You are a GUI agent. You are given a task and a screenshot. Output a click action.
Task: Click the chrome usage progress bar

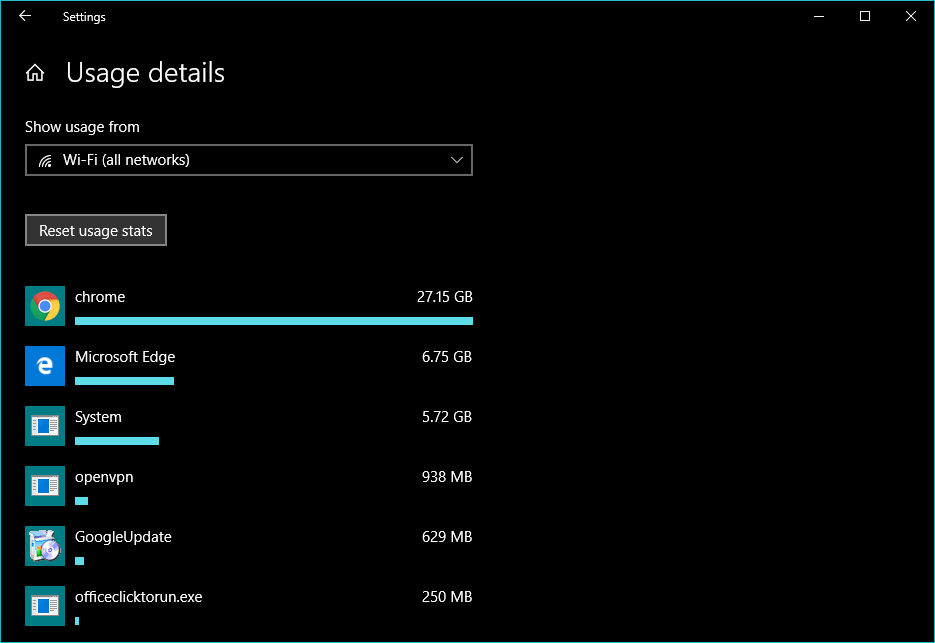tap(273, 321)
